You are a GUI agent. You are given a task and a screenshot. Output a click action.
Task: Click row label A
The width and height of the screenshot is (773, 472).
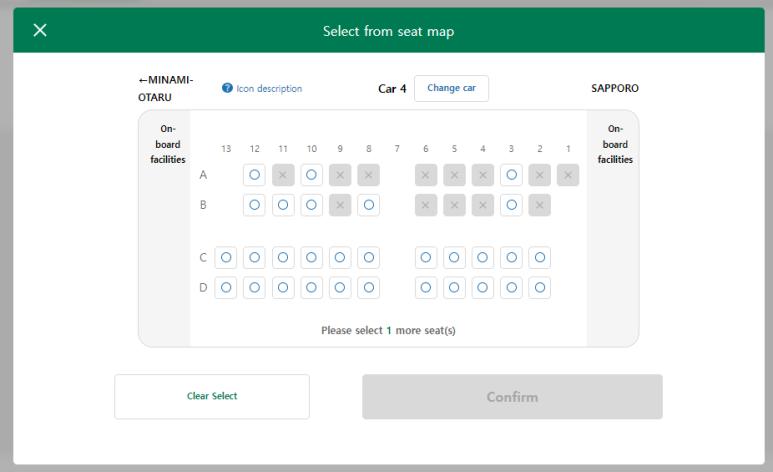(x=203, y=175)
